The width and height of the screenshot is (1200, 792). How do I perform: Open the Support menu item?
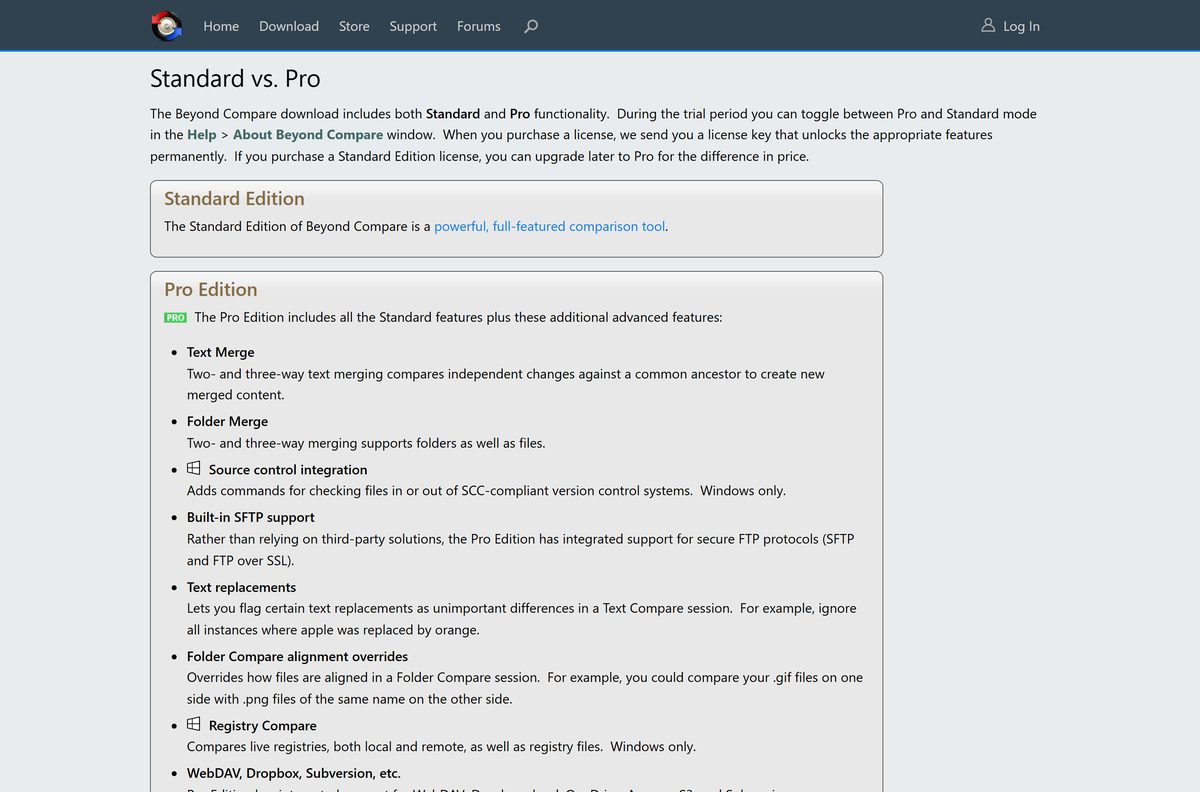[413, 26]
